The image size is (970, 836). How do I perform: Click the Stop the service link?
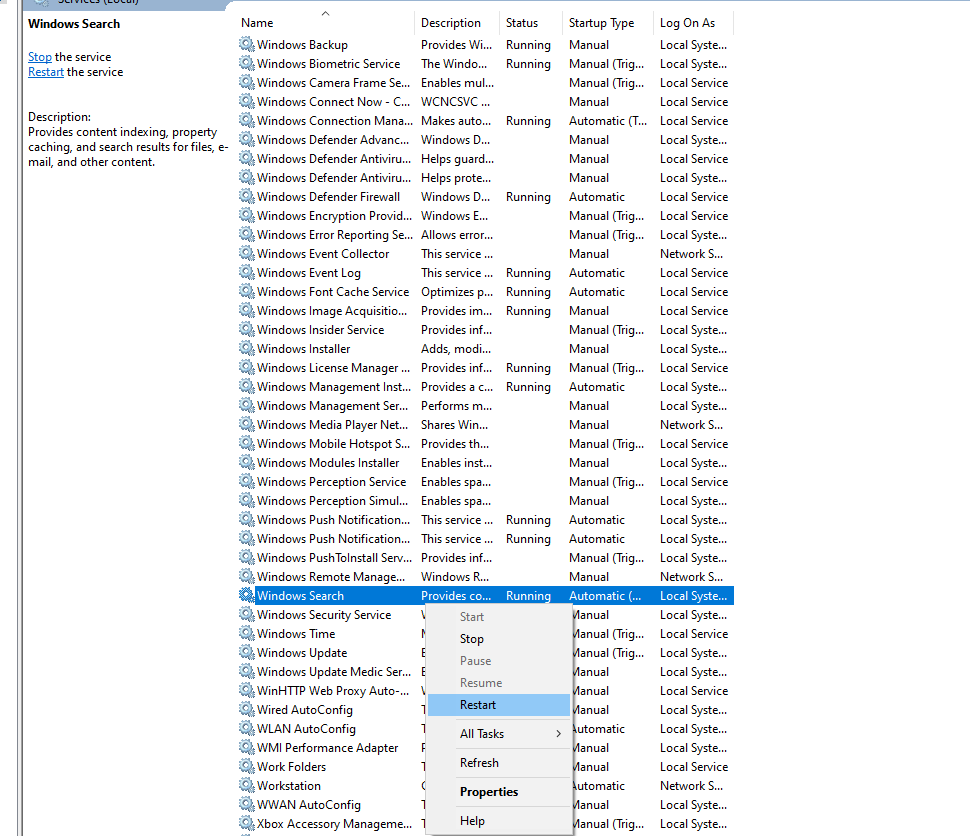click(40, 56)
